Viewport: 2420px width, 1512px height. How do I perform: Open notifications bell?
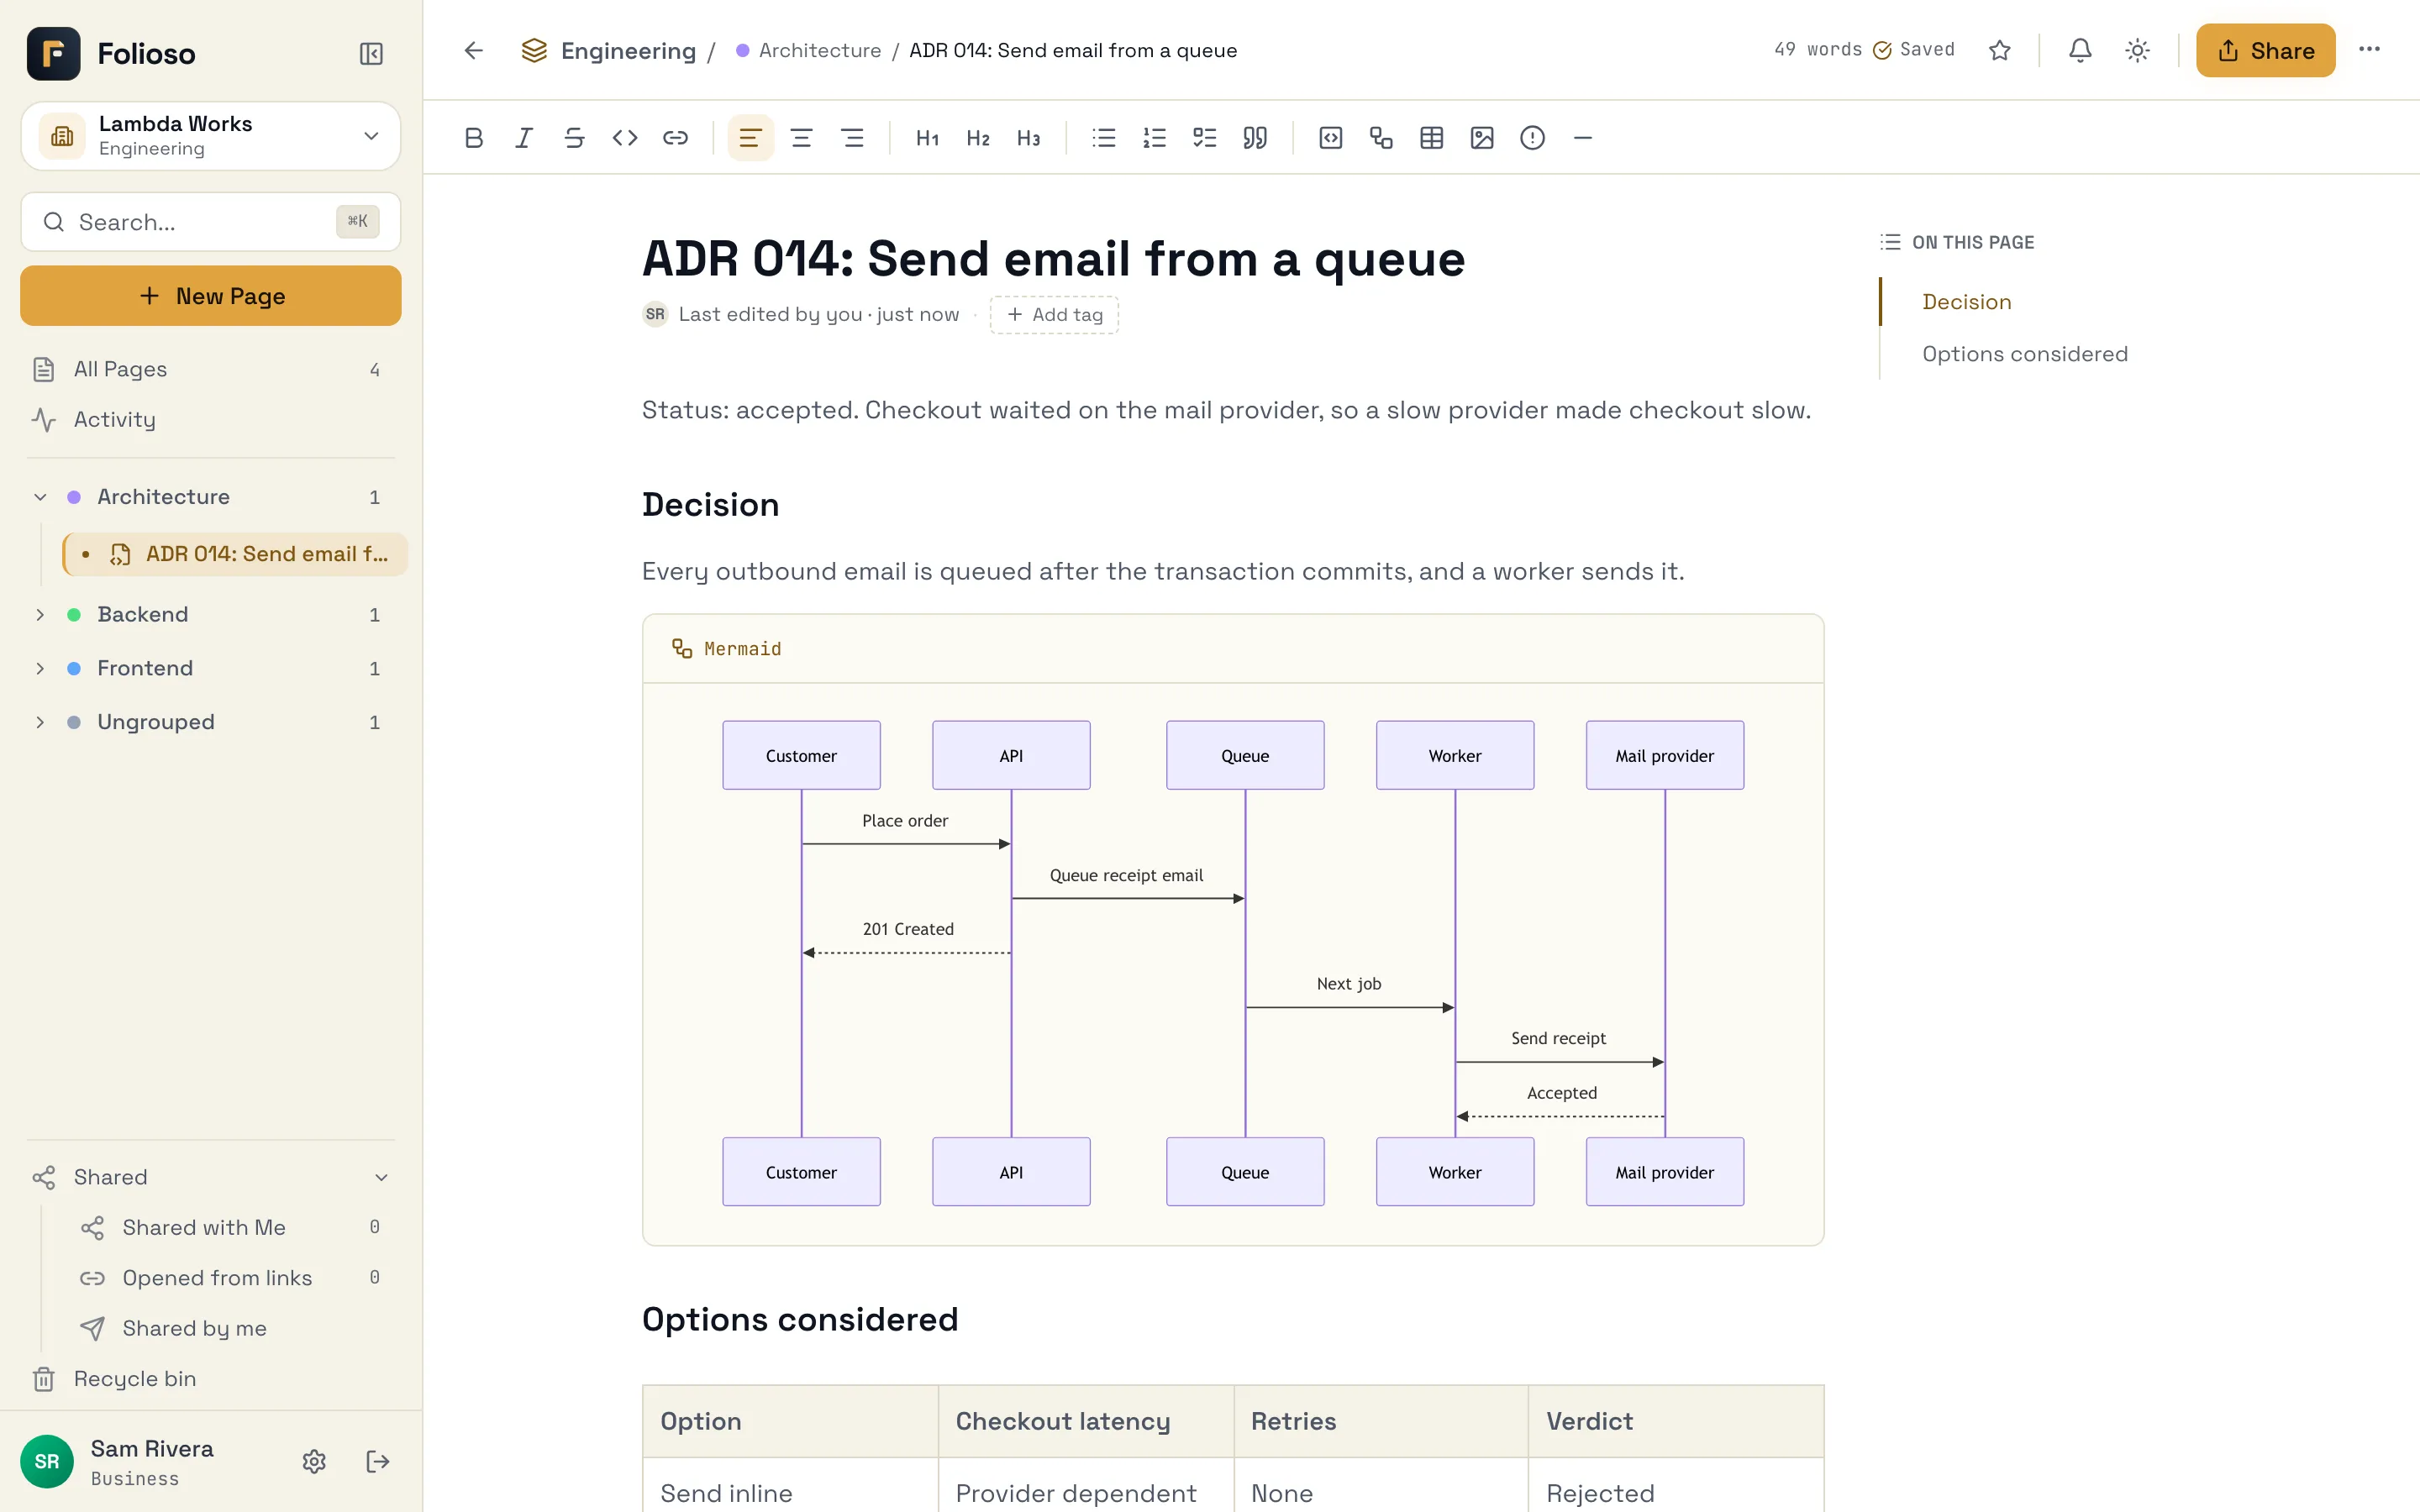2080,50
